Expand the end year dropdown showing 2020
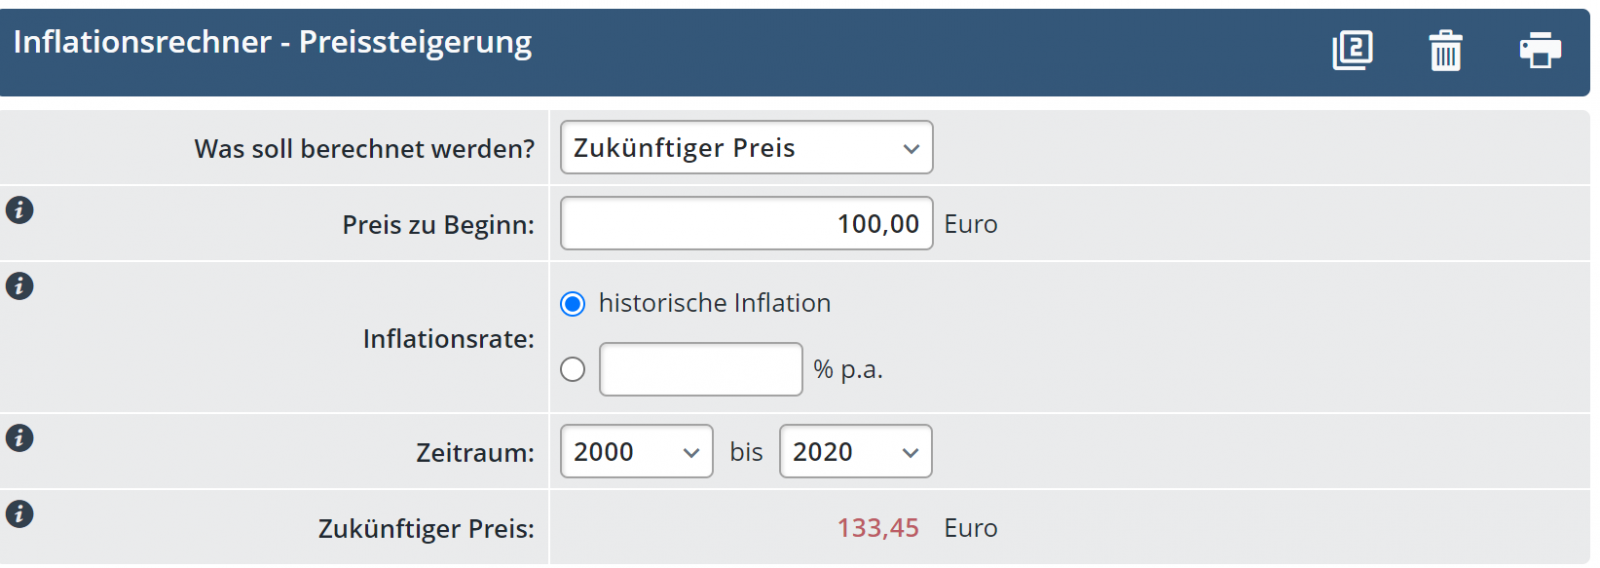Image resolution: width=1600 pixels, height=568 pixels. coord(855,452)
